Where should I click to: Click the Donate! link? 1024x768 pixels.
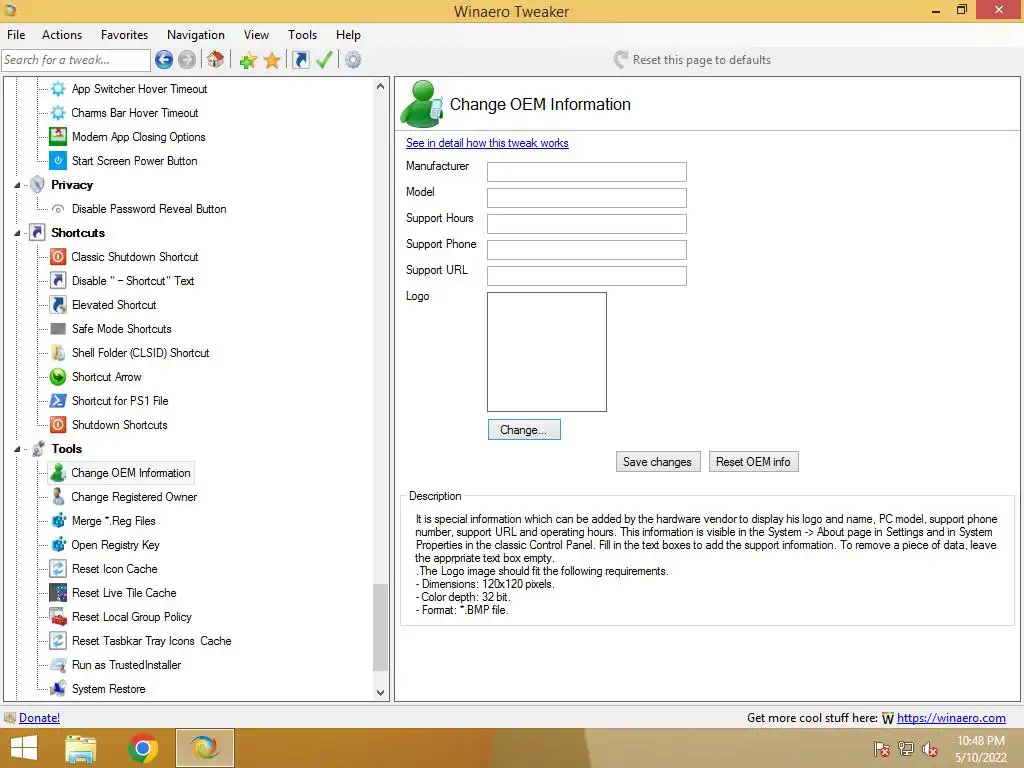click(39, 718)
